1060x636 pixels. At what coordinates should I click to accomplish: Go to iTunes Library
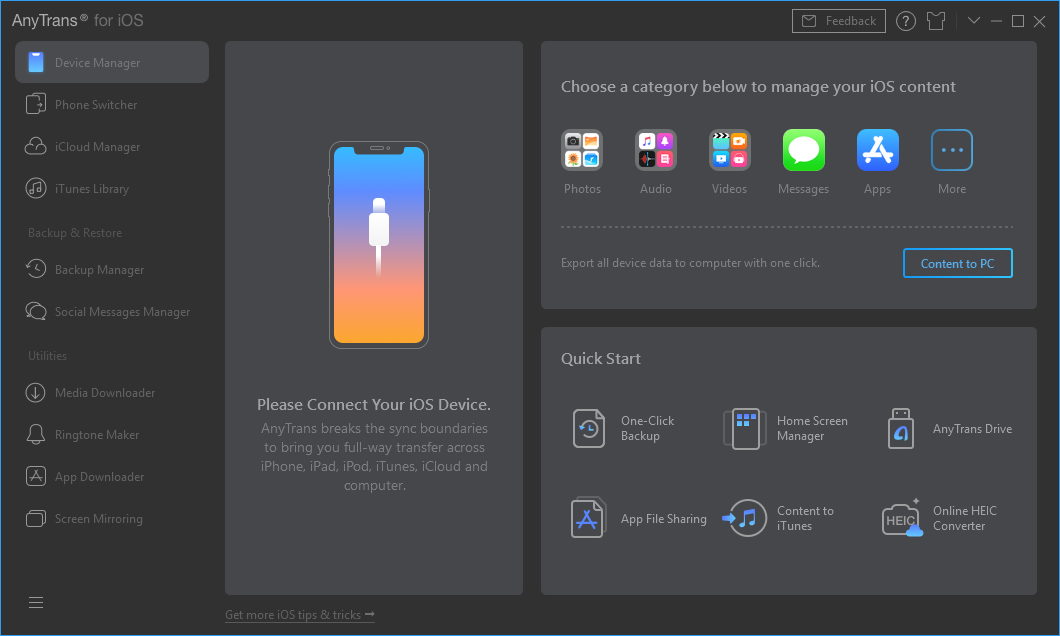coord(112,189)
